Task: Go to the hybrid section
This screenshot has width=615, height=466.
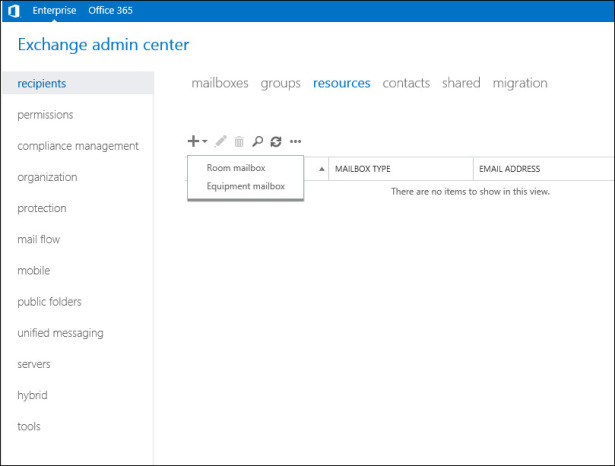Action: tap(32, 395)
